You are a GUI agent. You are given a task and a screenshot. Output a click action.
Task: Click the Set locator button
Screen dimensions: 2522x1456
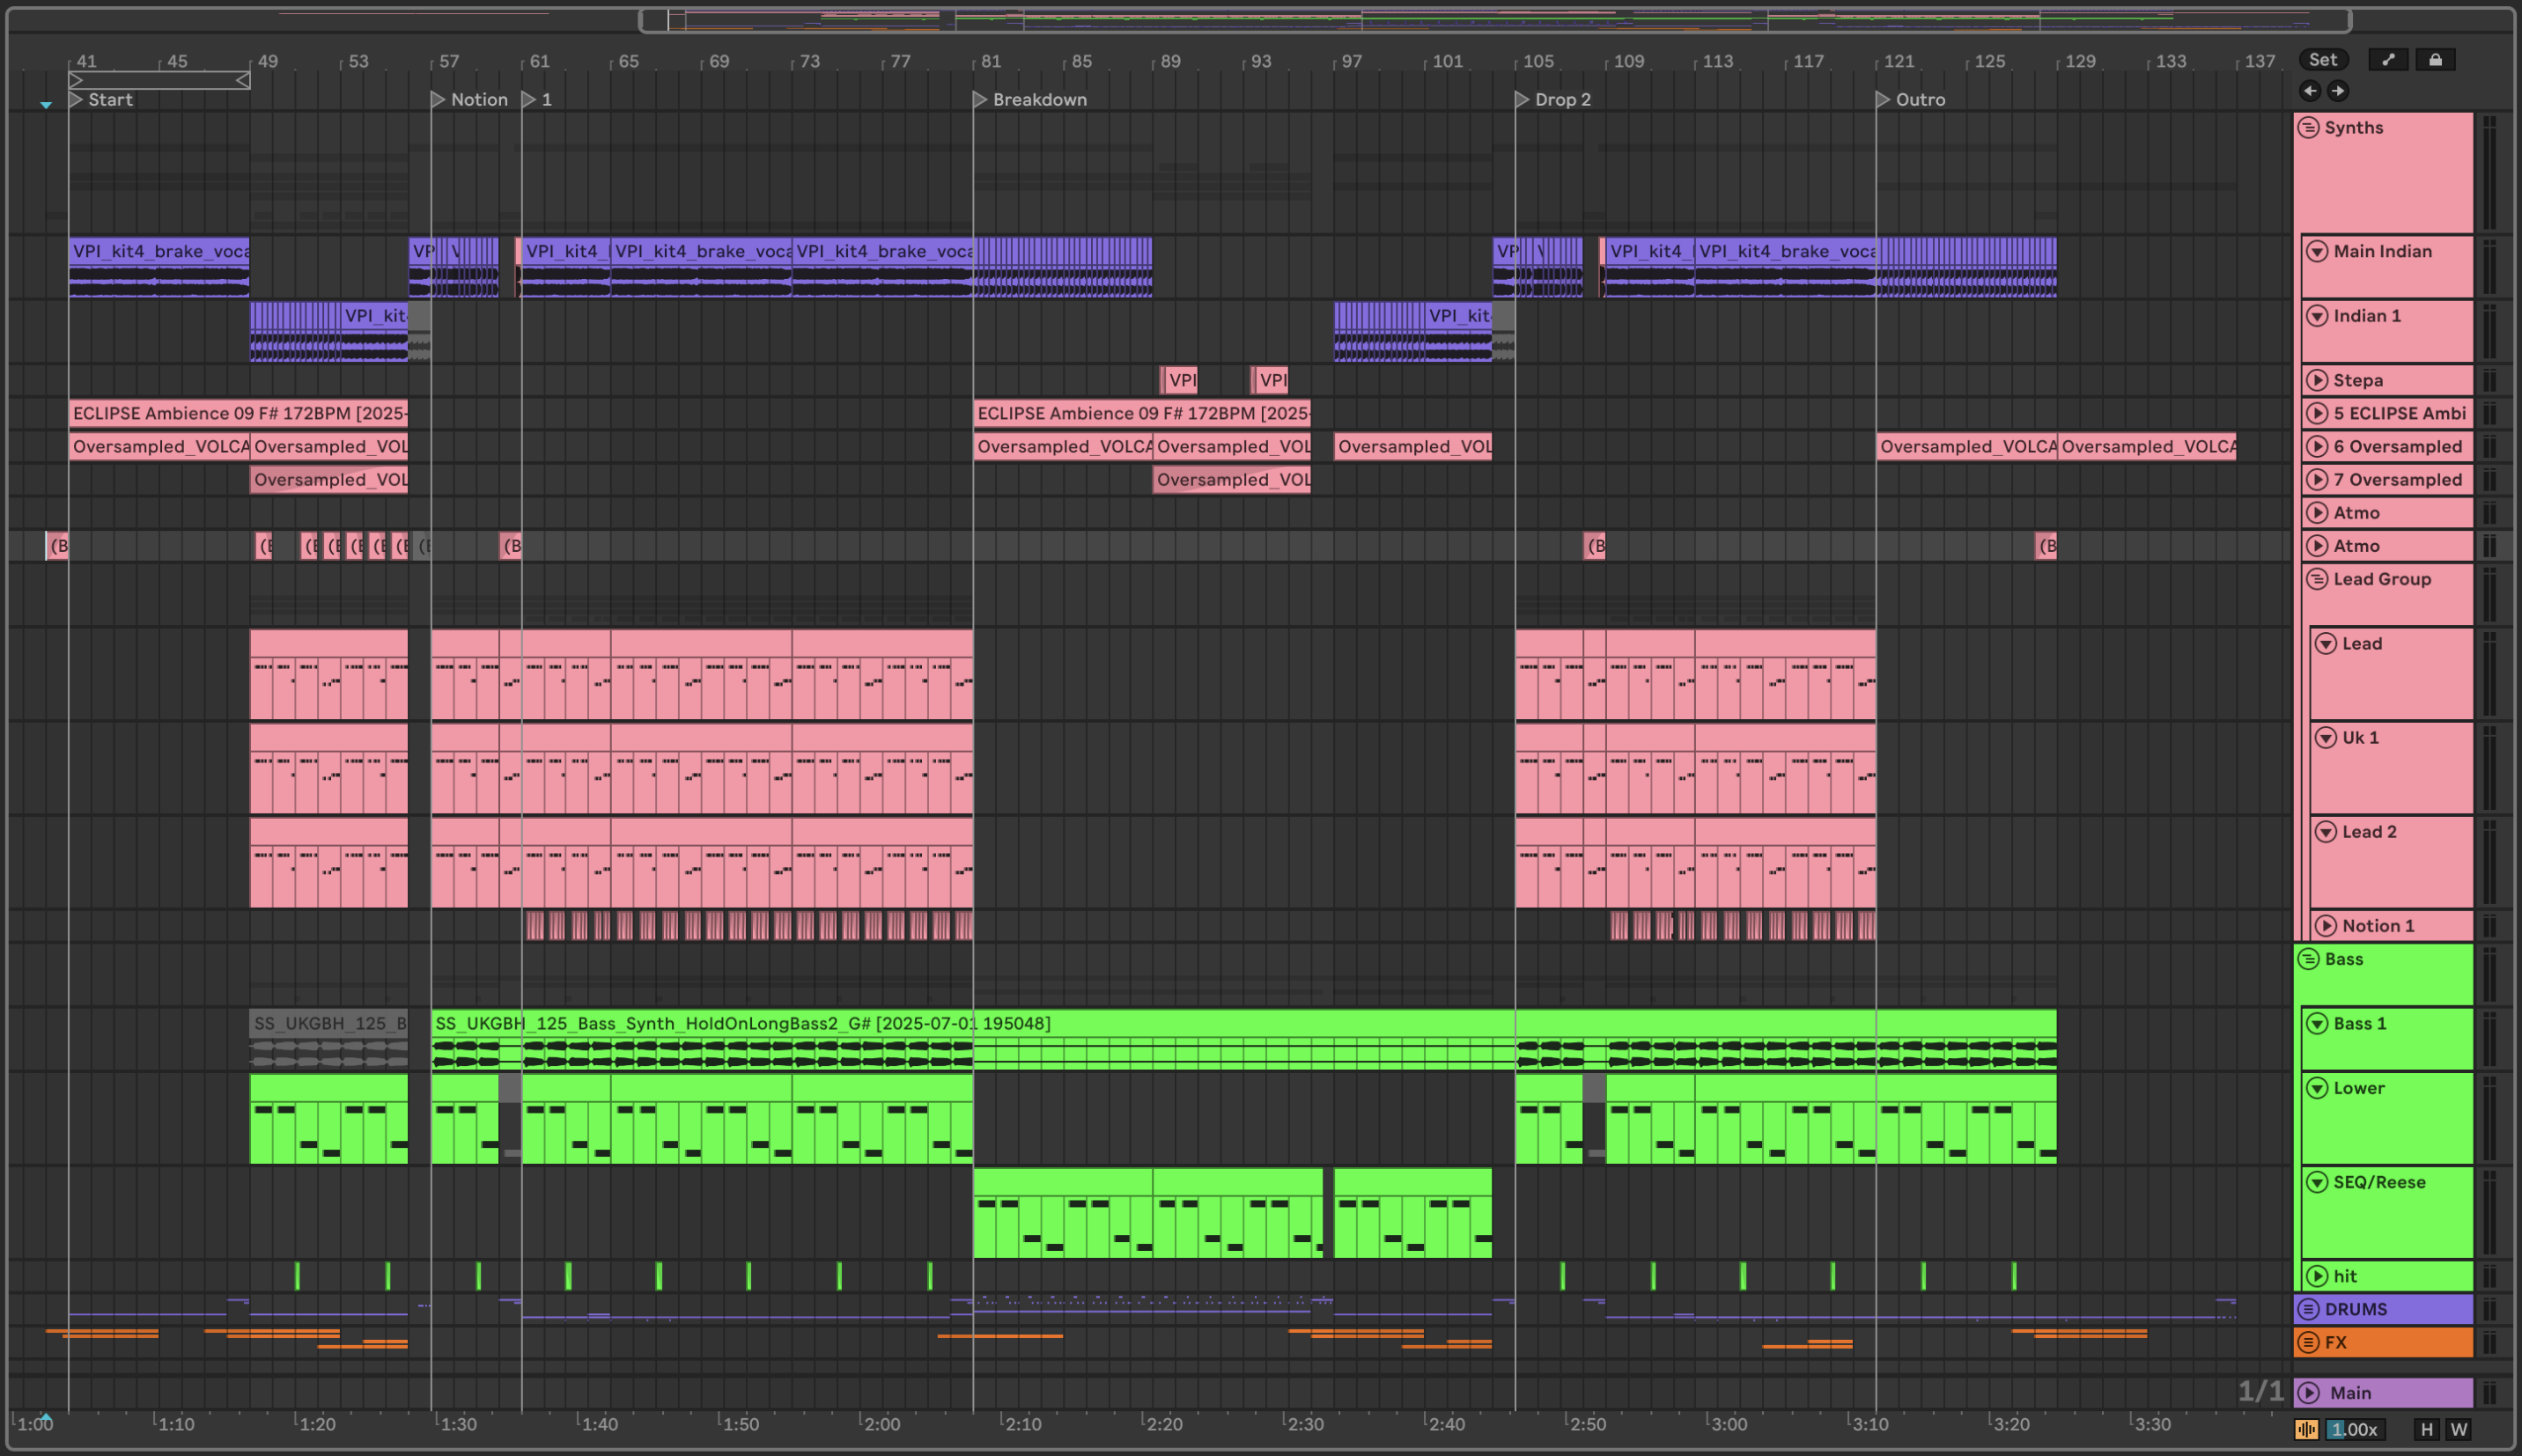pyautogui.click(x=2323, y=60)
